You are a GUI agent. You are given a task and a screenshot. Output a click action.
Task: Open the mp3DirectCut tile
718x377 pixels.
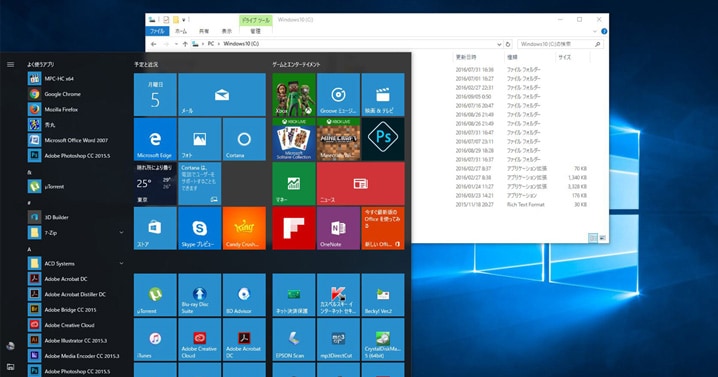coord(338,339)
